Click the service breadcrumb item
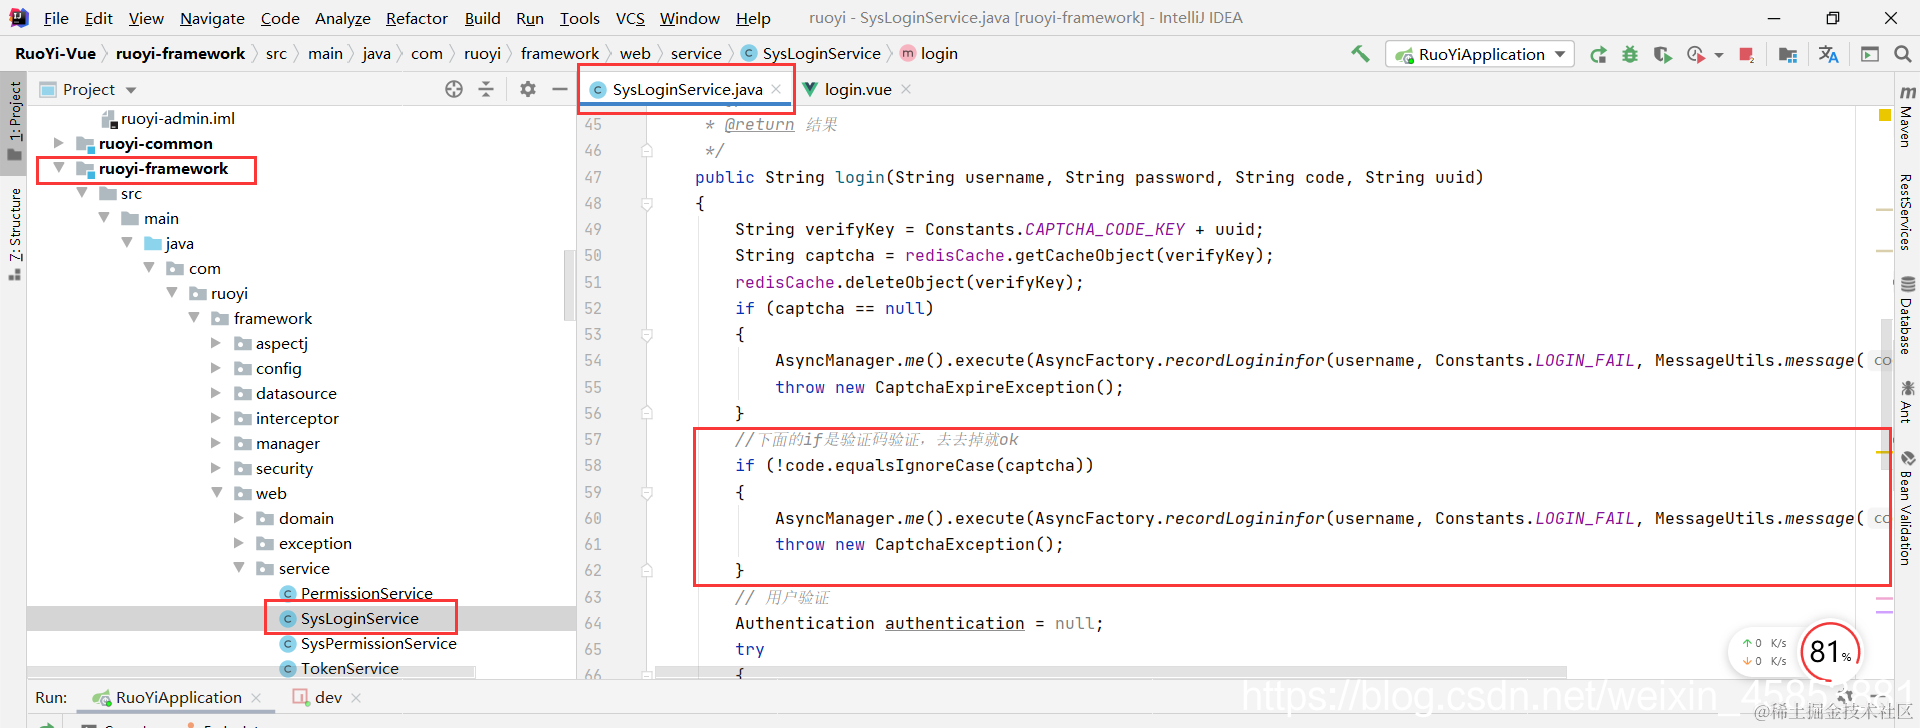This screenshot has height=728, width=1920. coord(696,54)
